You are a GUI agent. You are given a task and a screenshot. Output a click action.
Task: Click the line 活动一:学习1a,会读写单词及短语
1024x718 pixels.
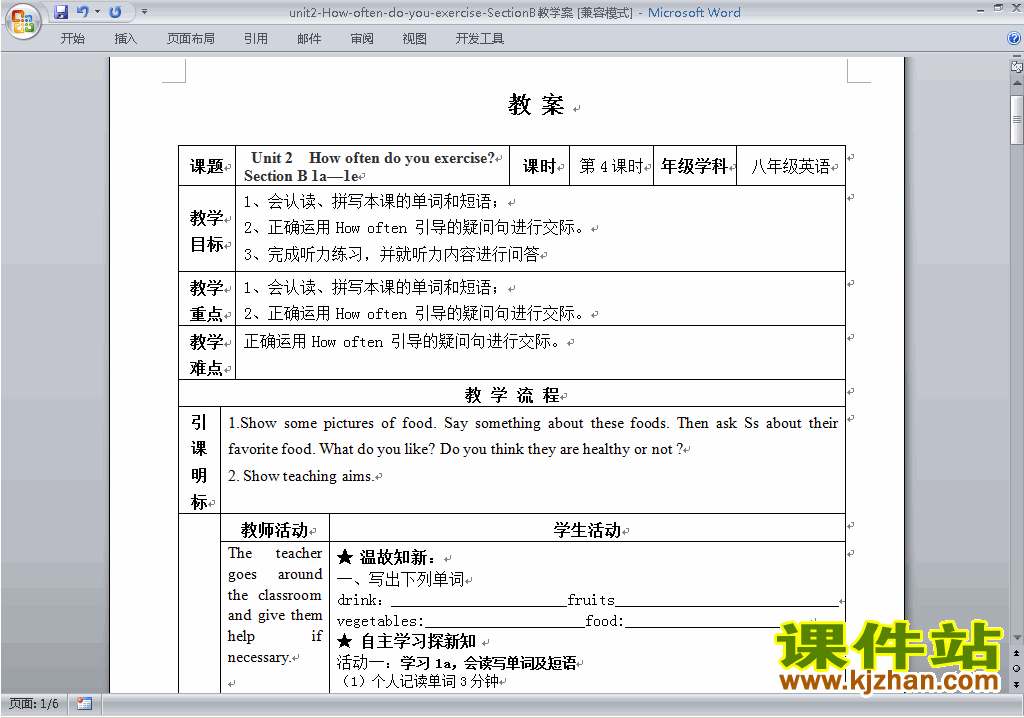456,663
